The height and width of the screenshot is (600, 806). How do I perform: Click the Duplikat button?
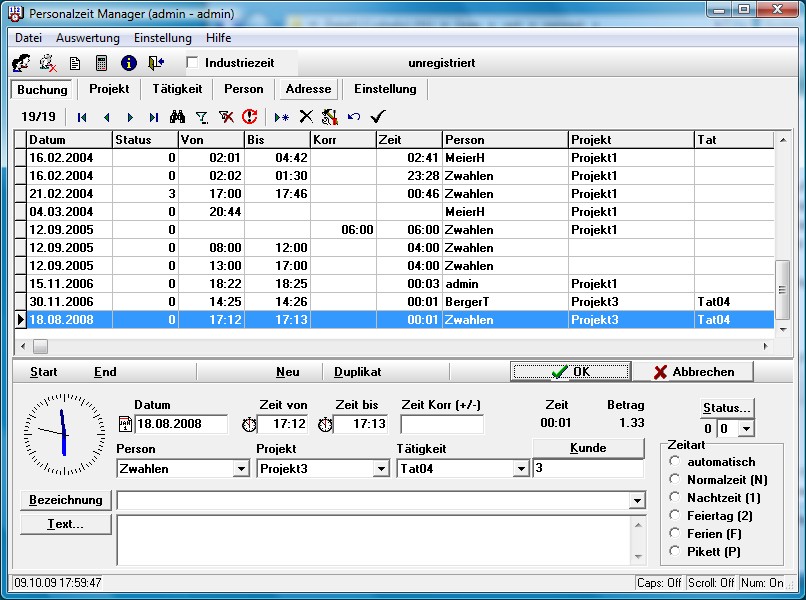(358, 372)
